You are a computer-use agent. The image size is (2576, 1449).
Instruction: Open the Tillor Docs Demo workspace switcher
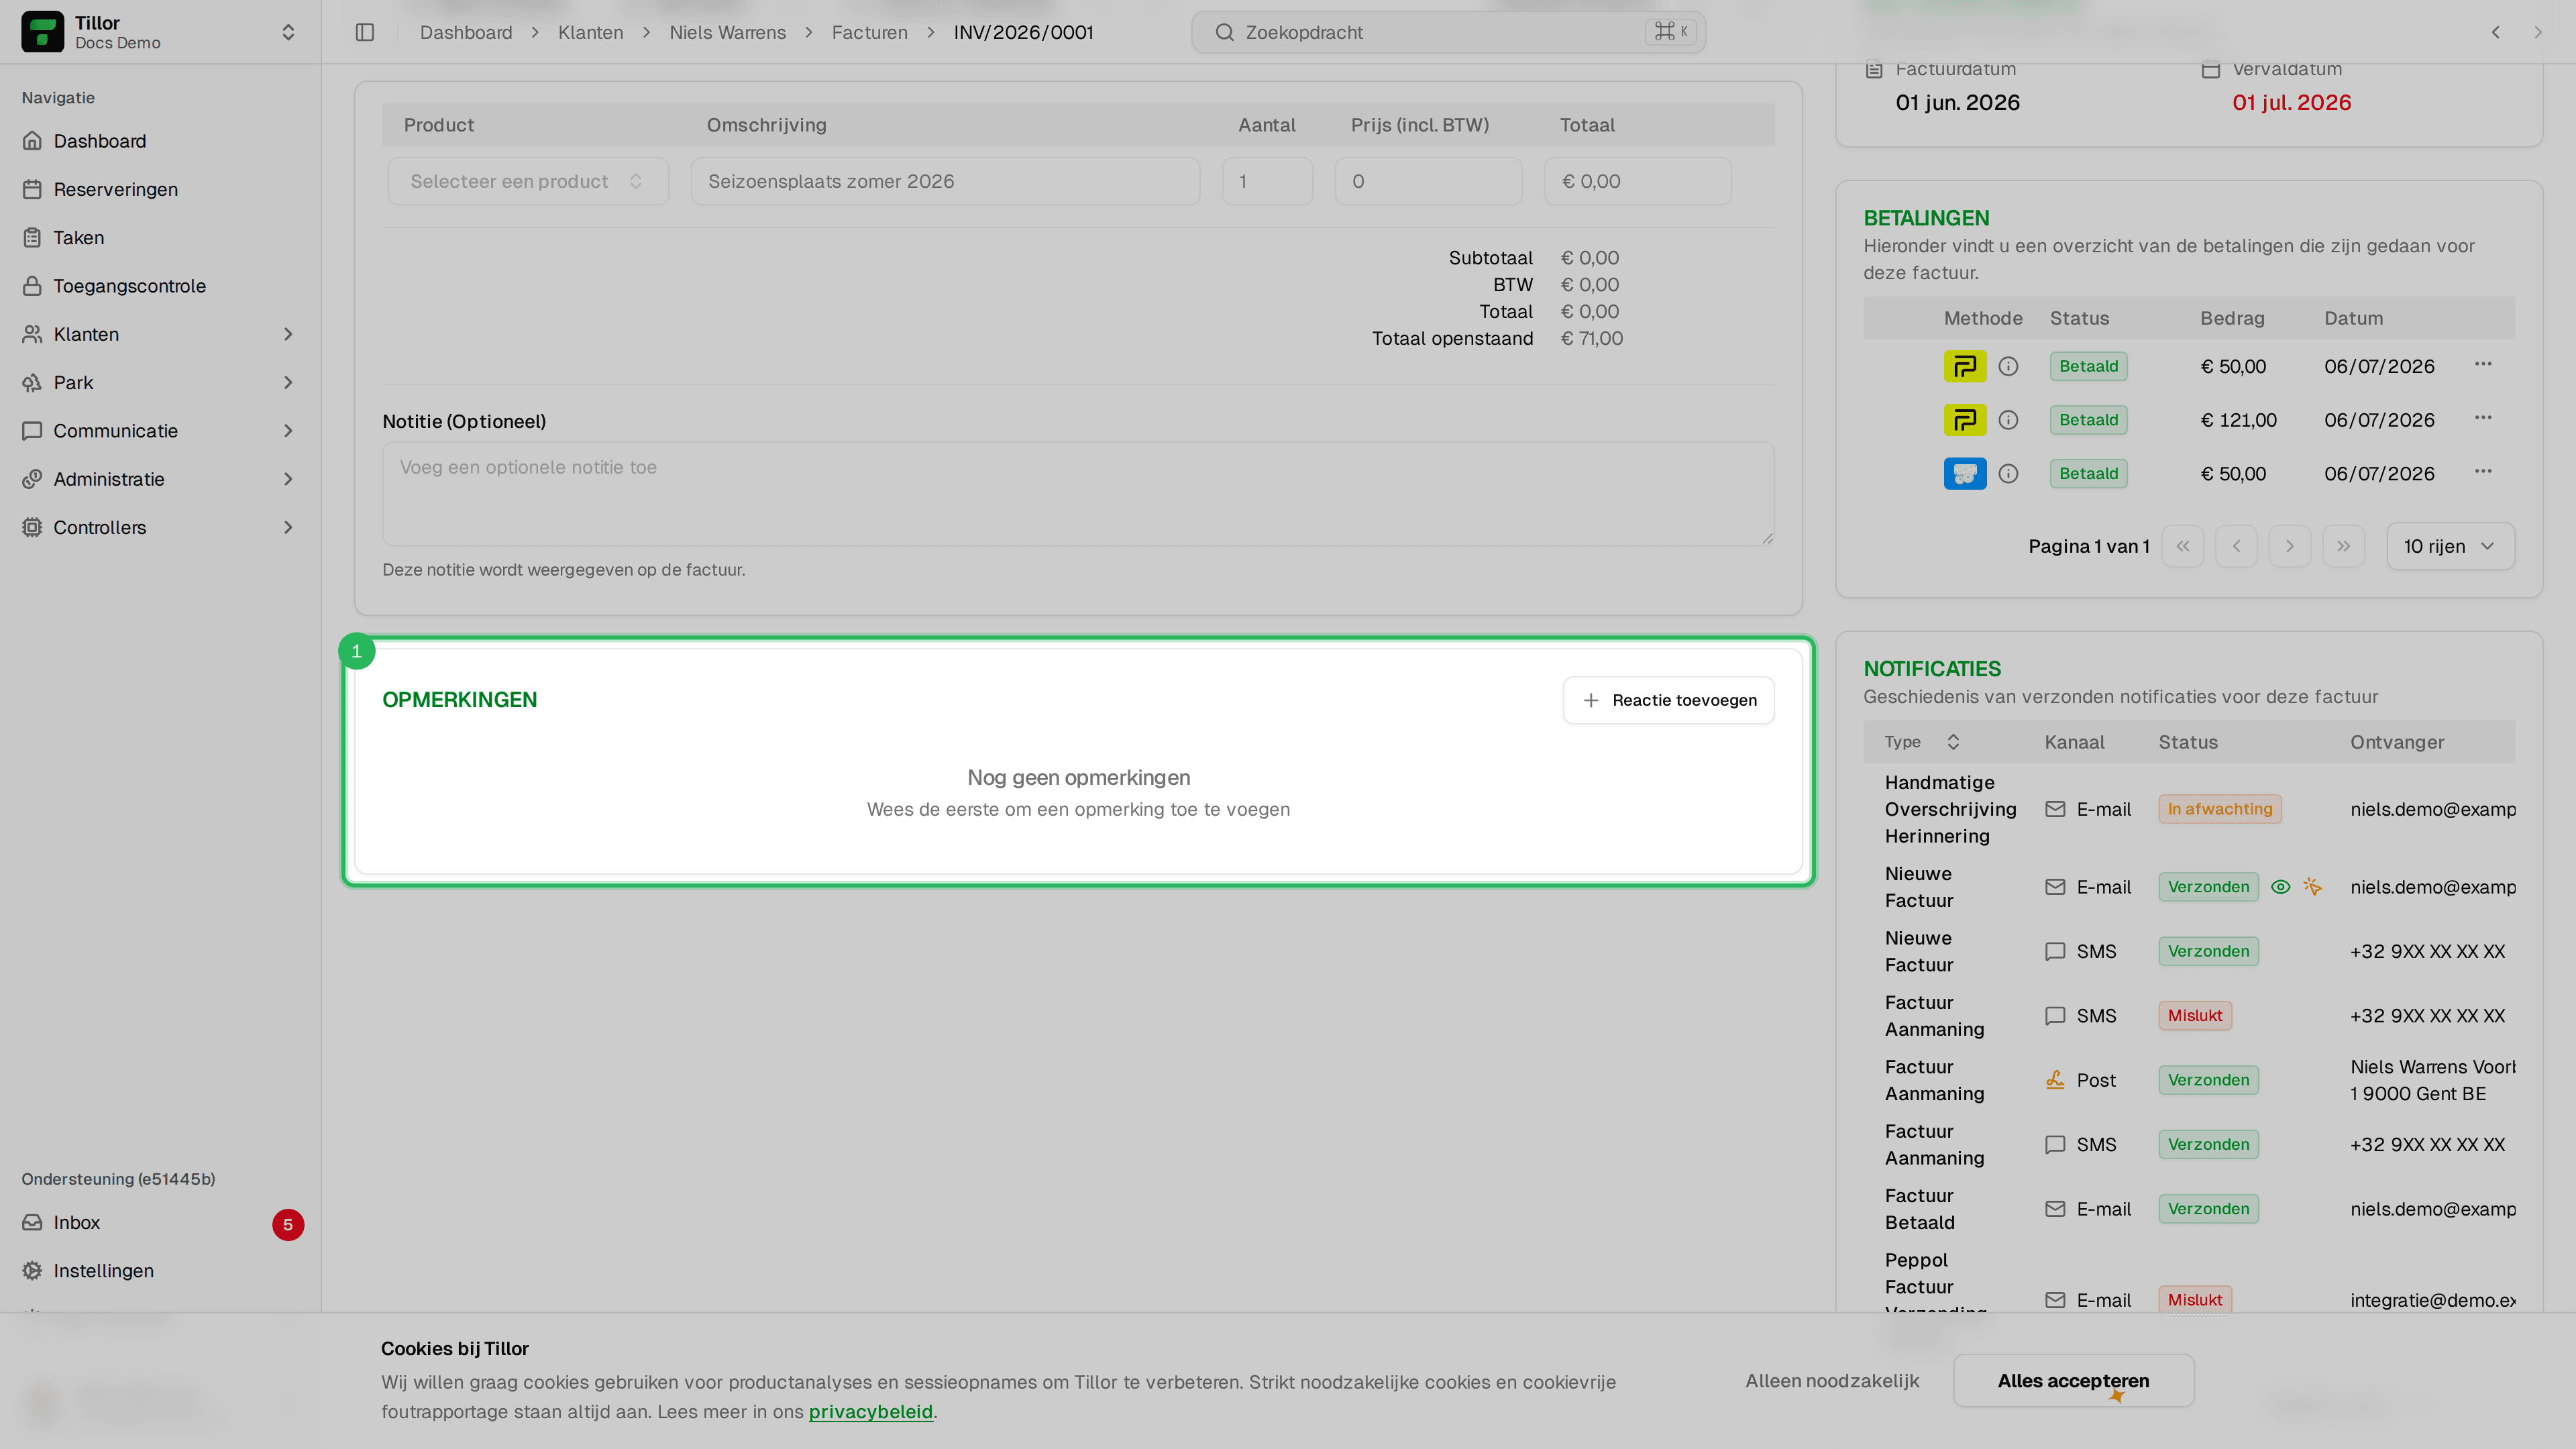(160, 32)
